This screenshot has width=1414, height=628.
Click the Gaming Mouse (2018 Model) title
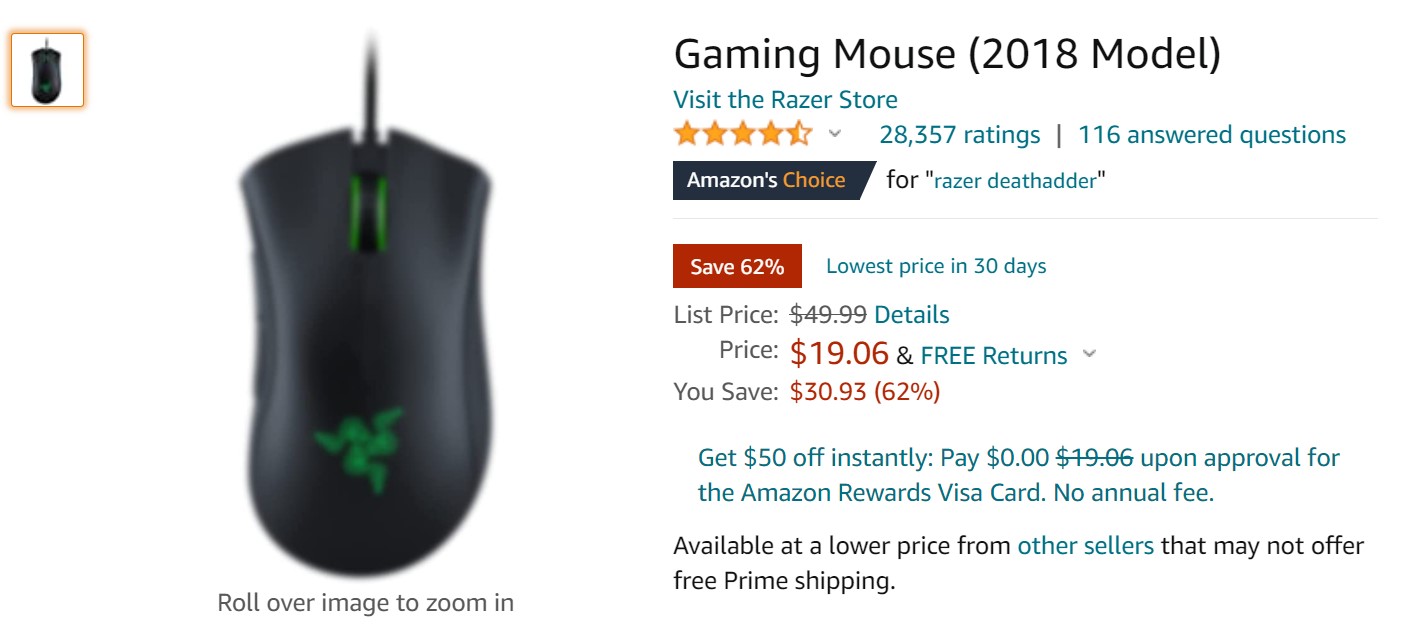pos(947,55)
